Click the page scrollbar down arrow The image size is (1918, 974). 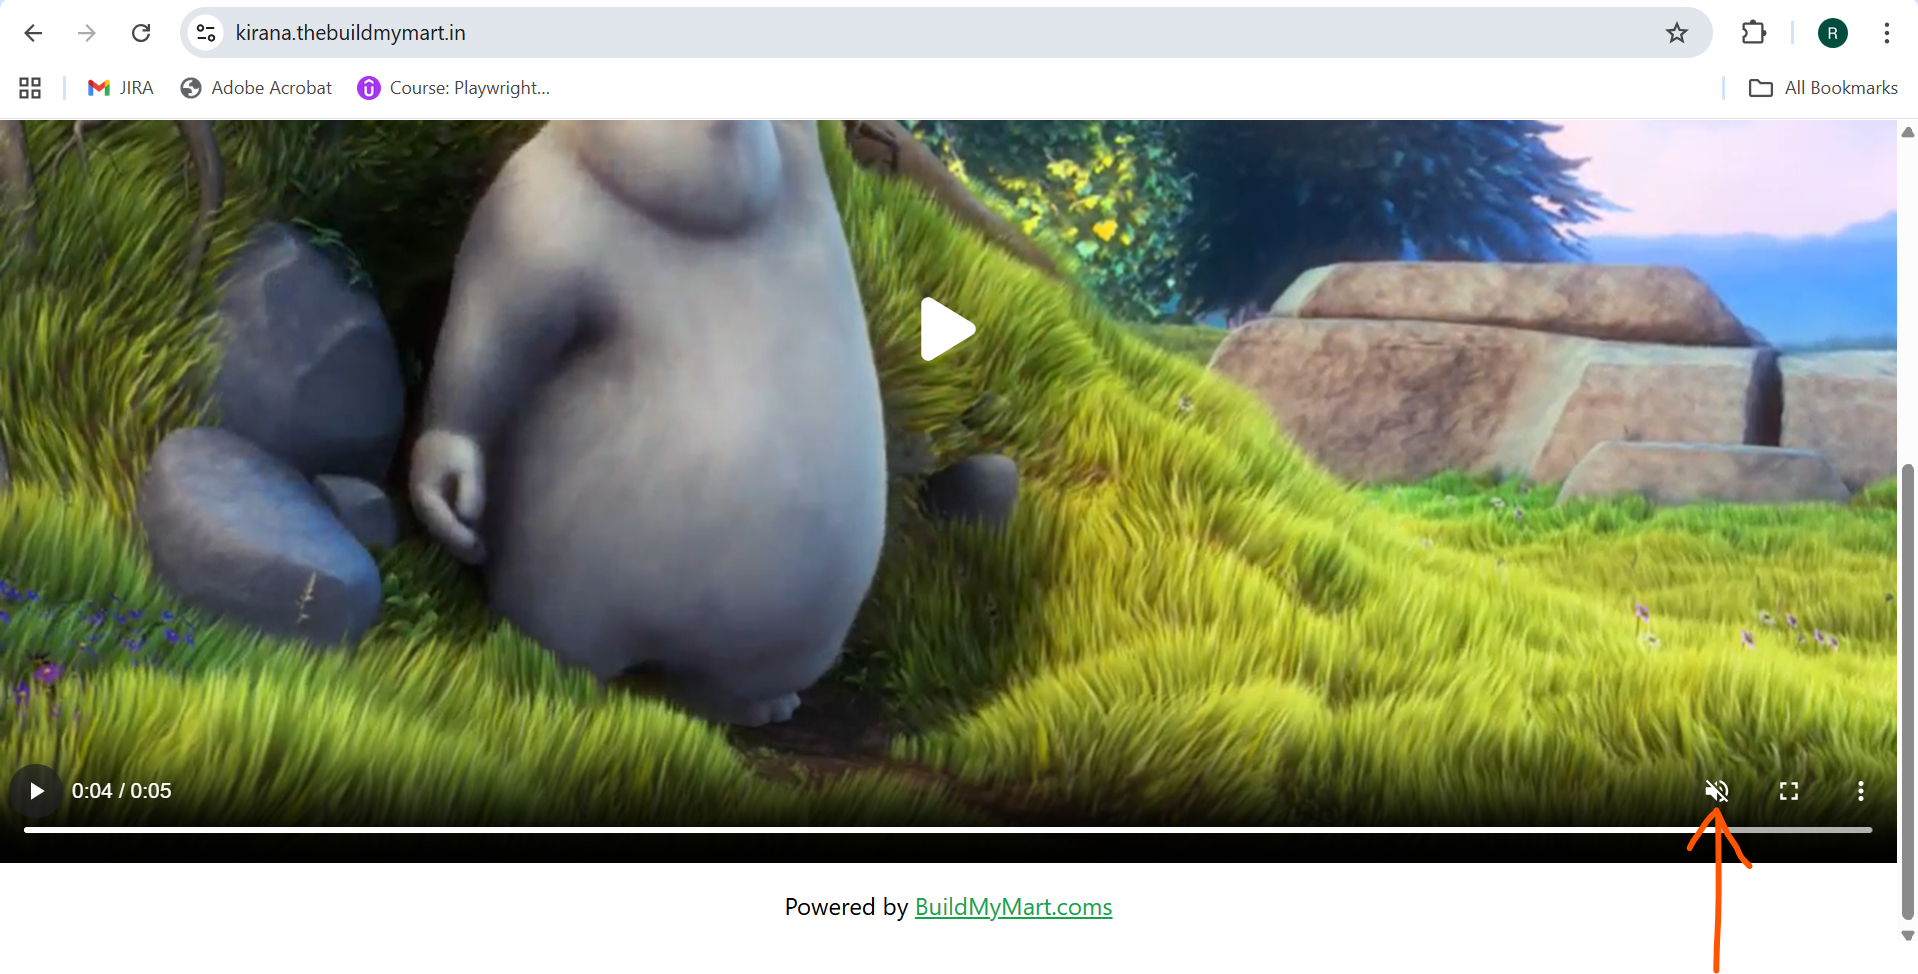coord(1908,936)
